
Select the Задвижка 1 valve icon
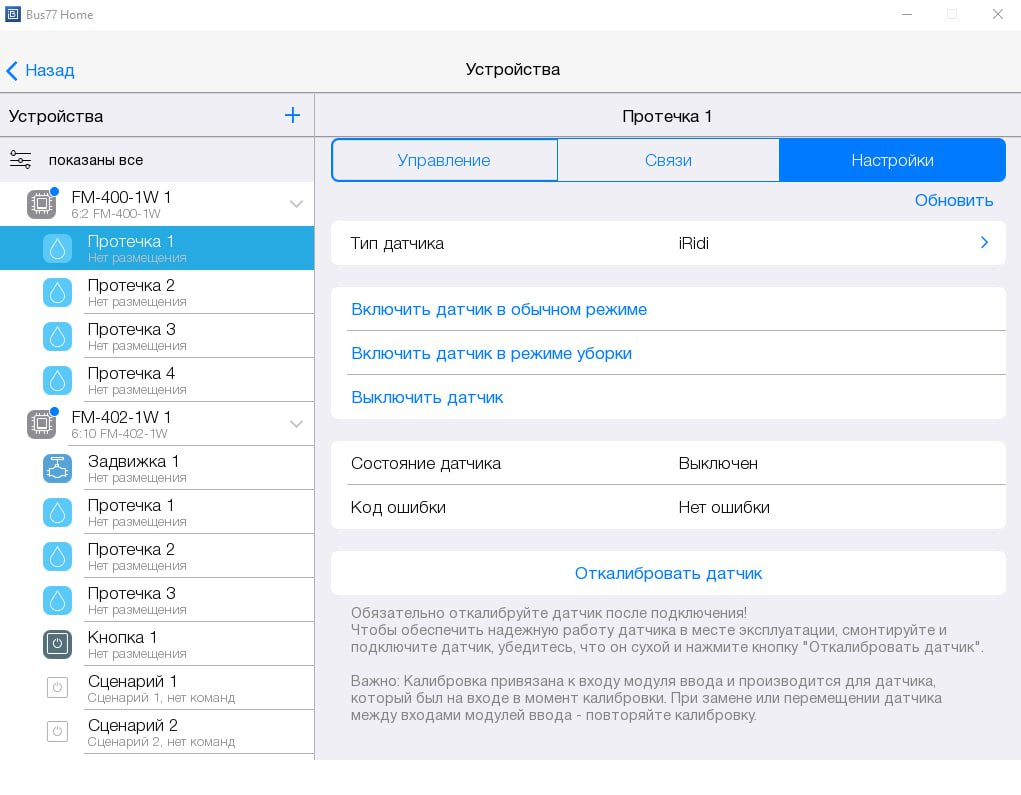[x=57, y=468]
